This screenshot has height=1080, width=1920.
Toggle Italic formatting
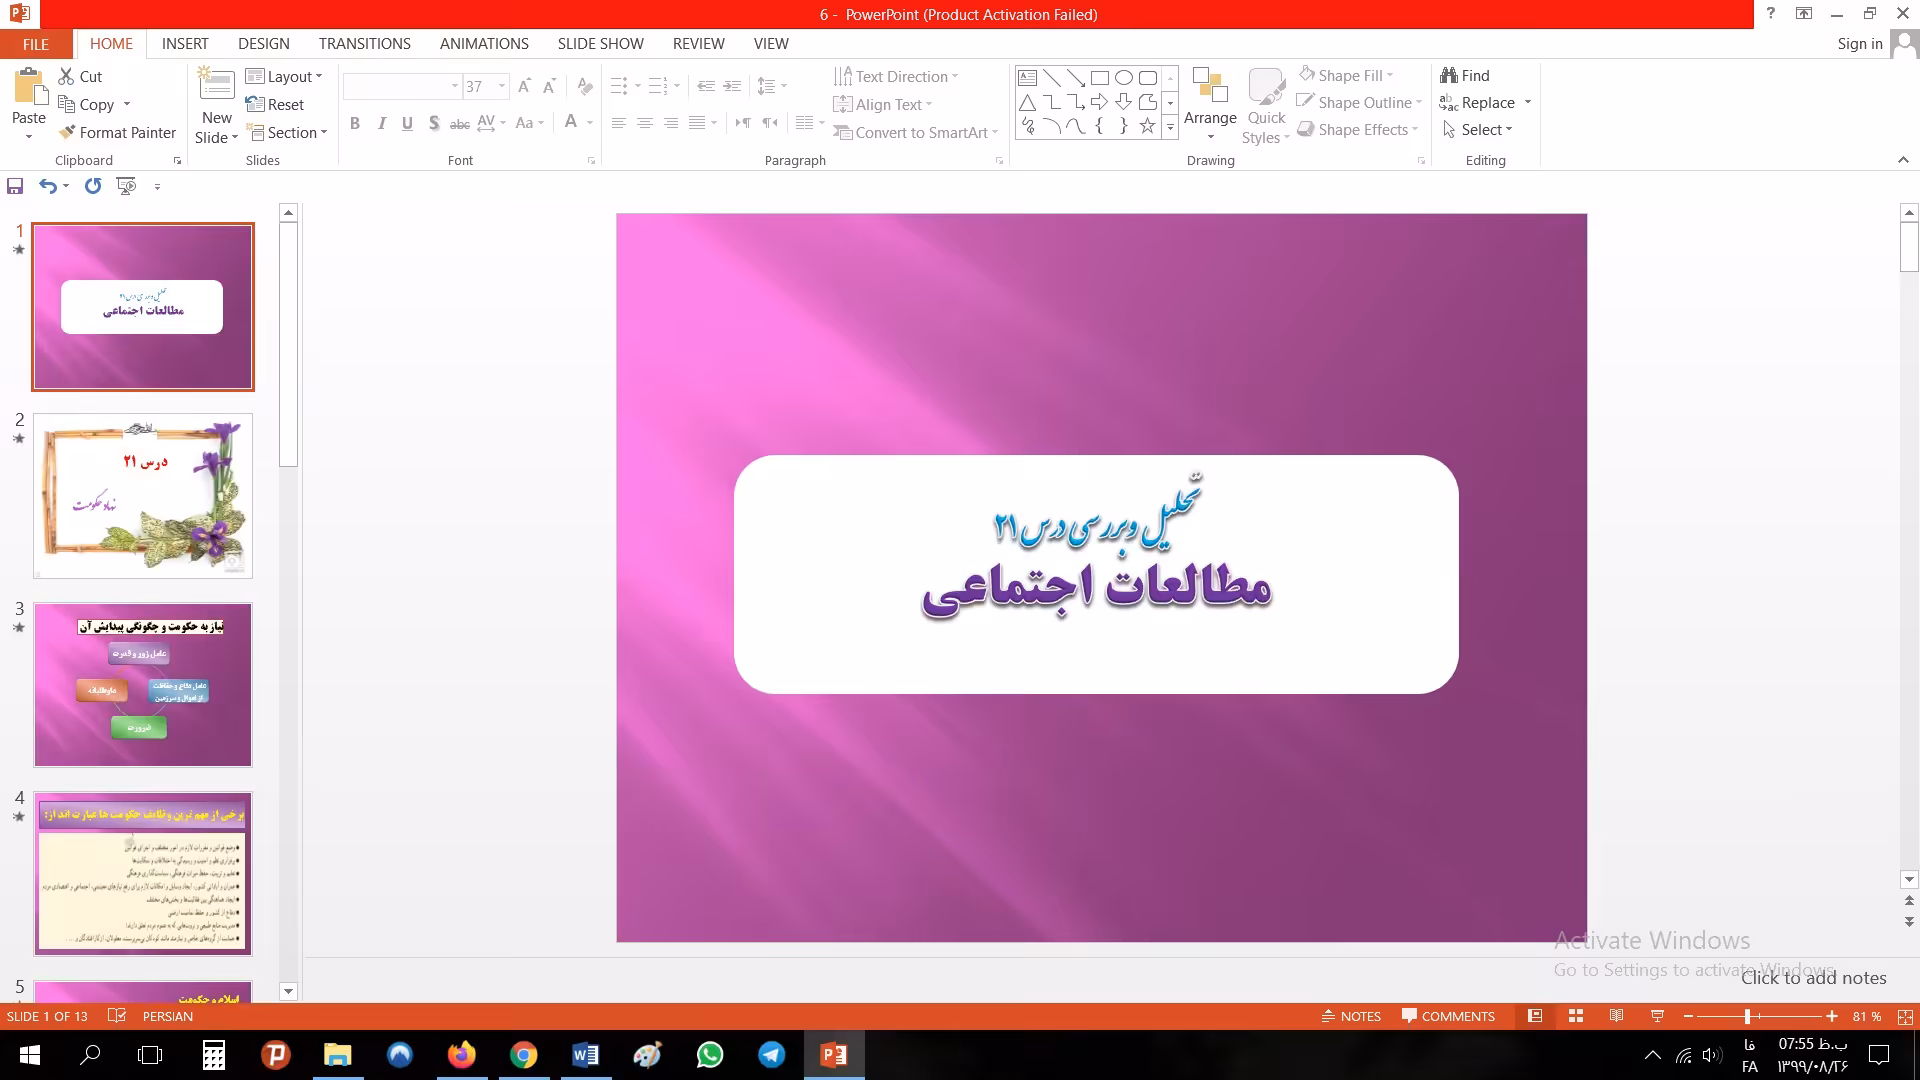click(x=381, y=123)
